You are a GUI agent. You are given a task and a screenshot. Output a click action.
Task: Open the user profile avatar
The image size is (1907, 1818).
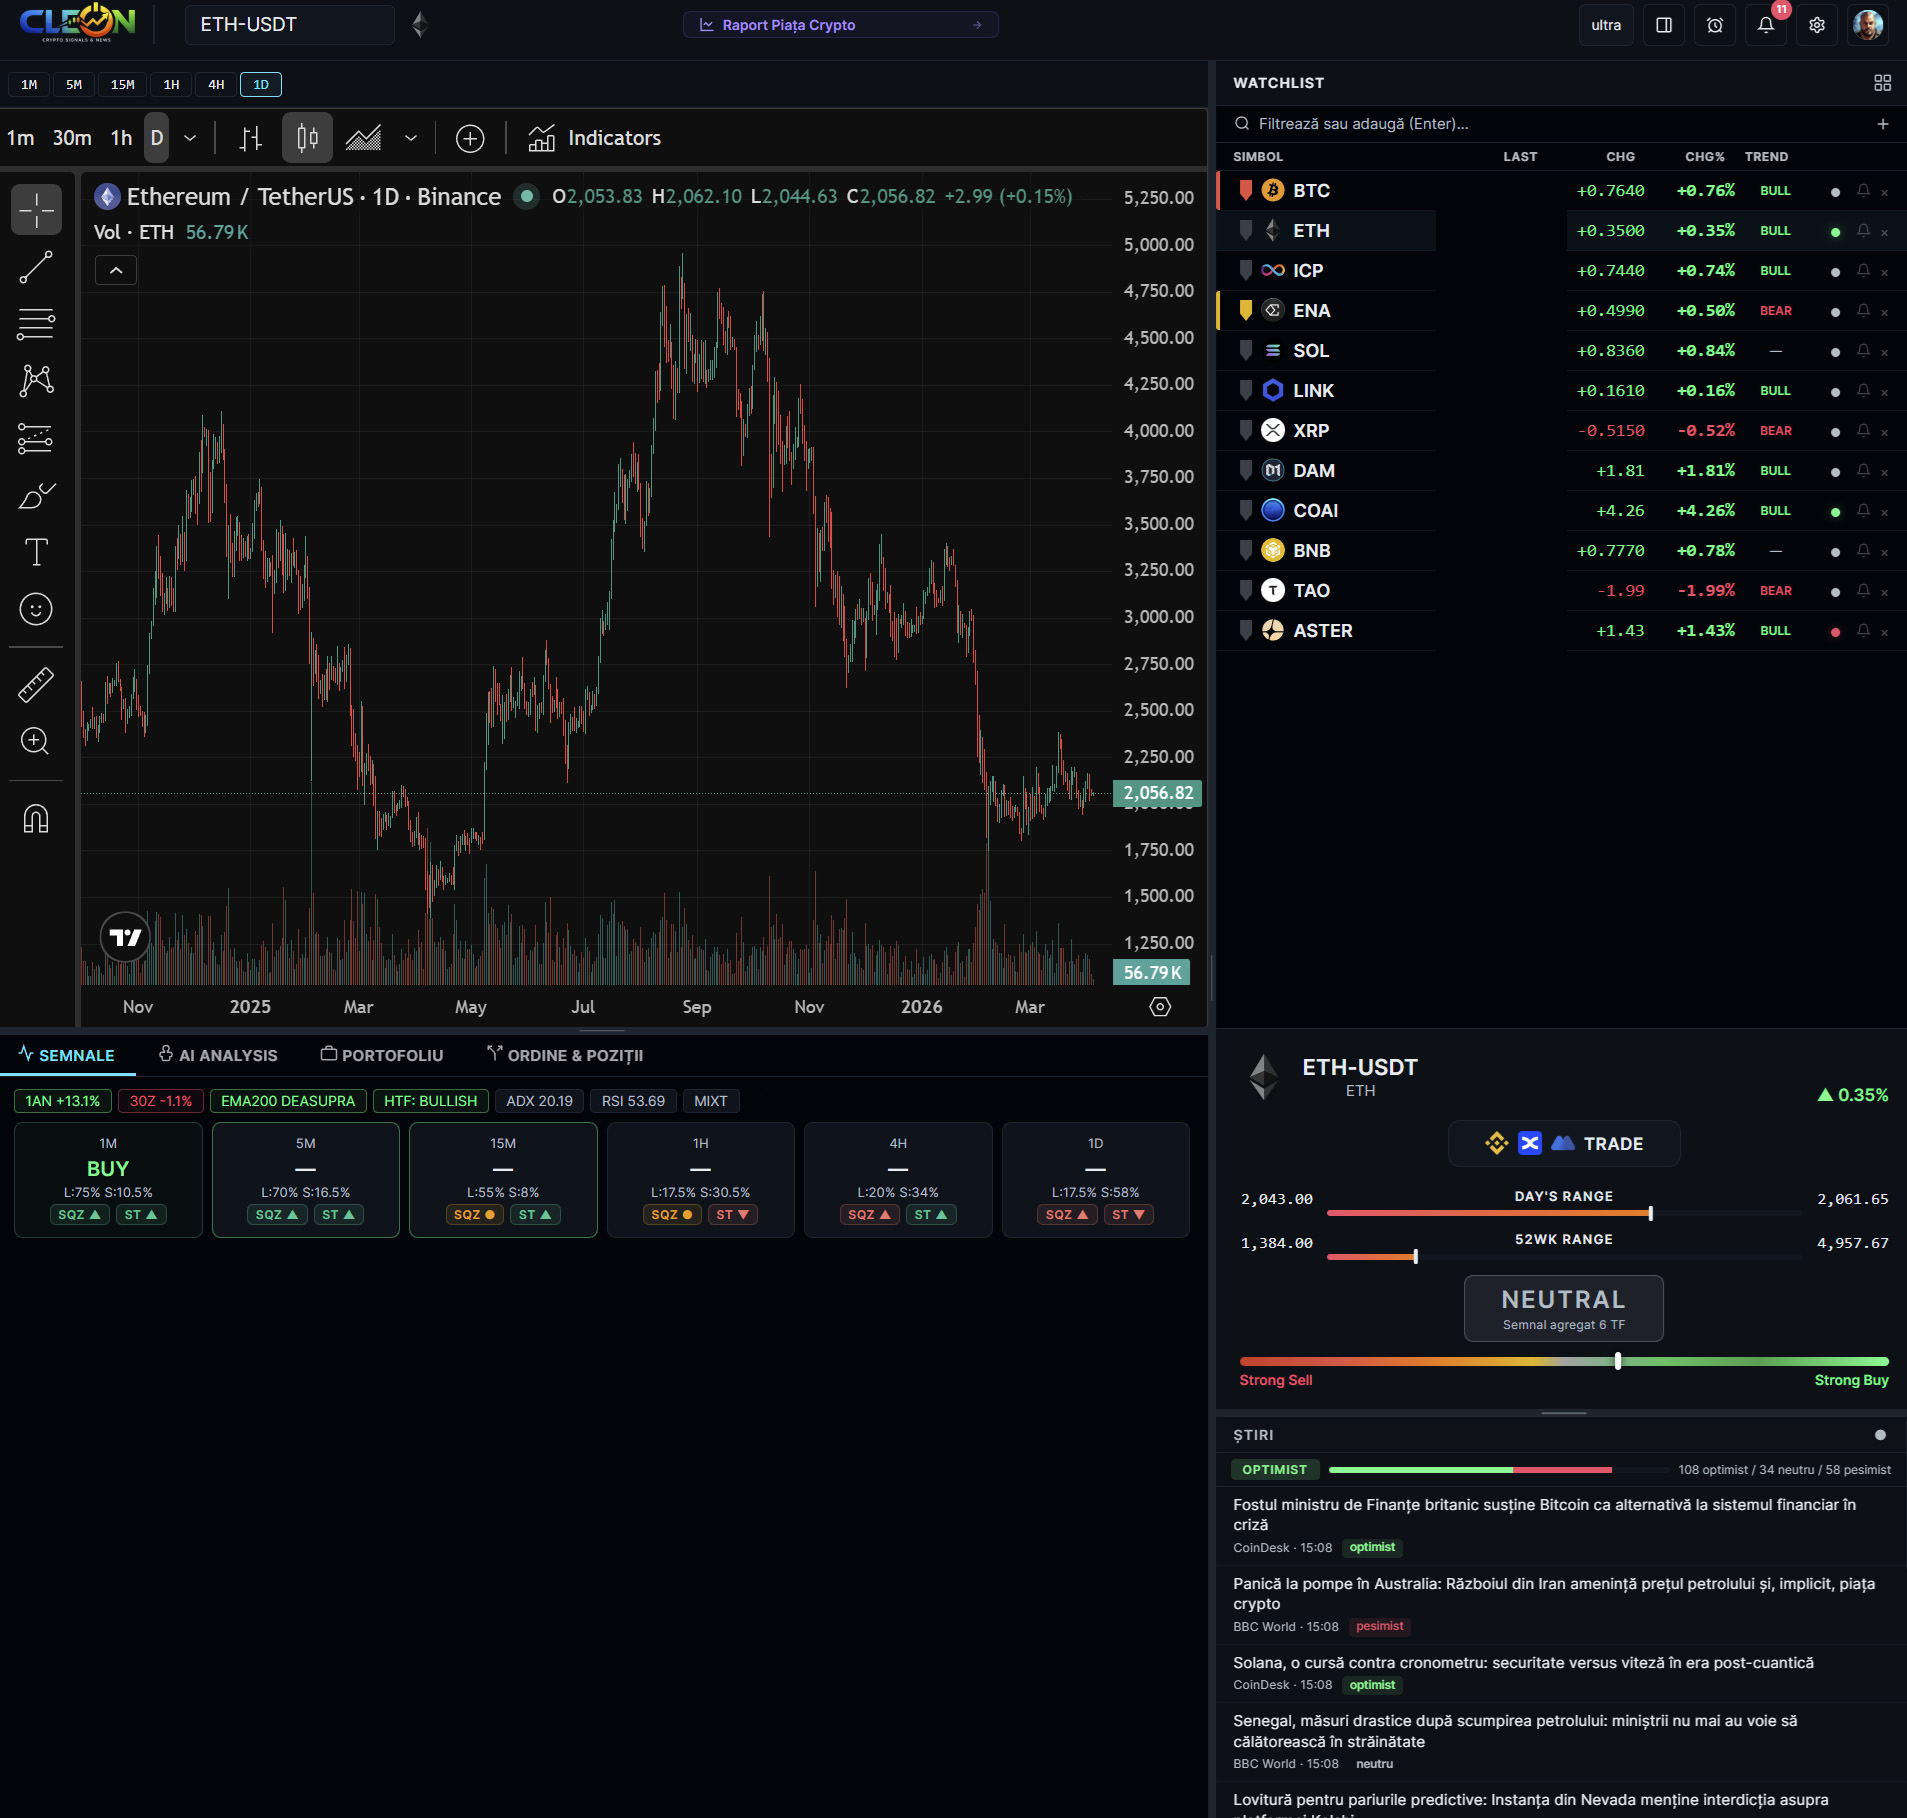(1868, 25)
